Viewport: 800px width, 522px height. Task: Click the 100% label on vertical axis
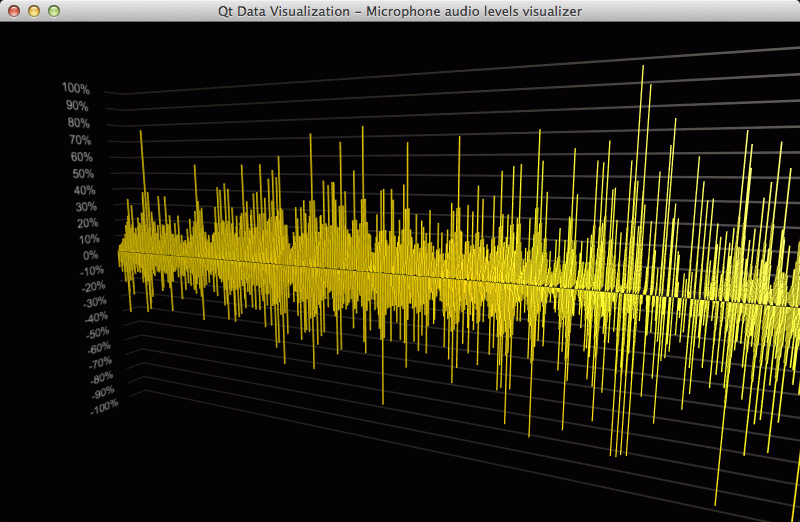pyautogui.click(x=76, y=88)
